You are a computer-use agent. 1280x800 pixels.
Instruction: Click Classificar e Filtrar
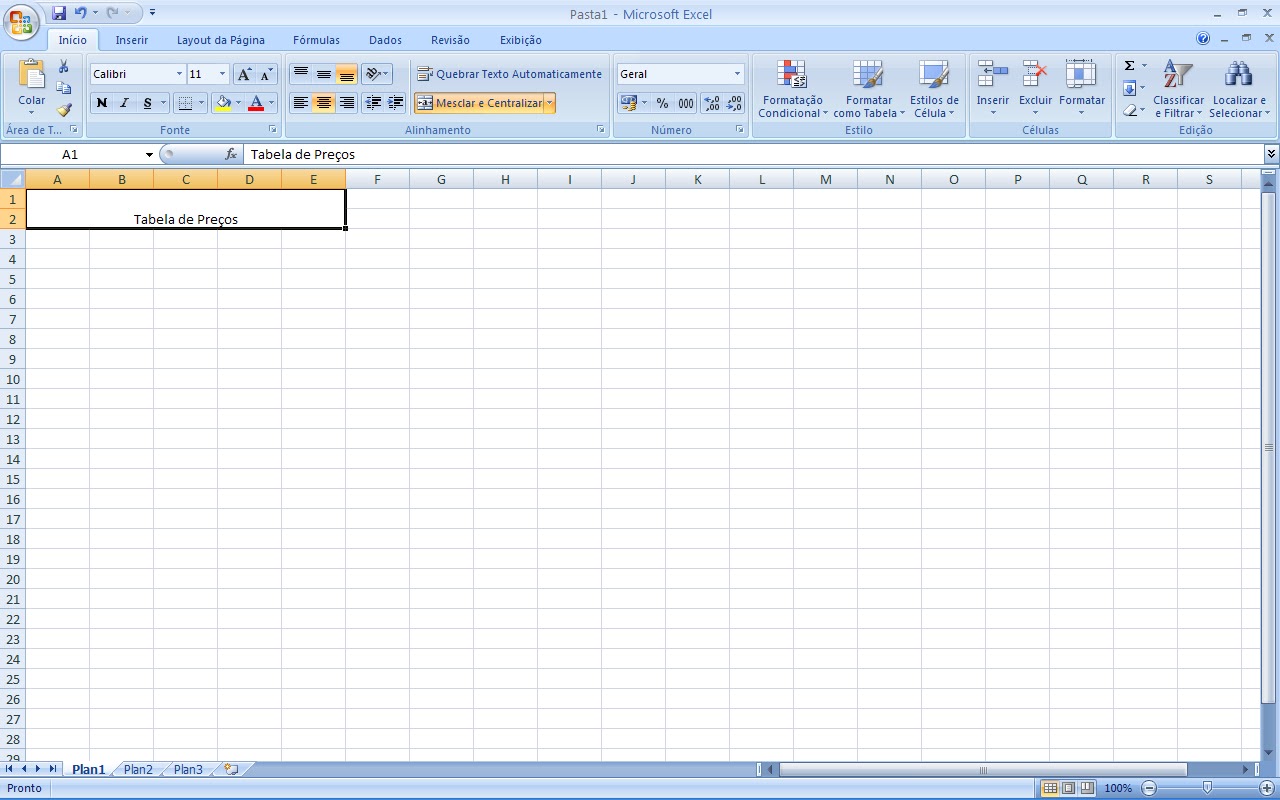click(1178, 89)
